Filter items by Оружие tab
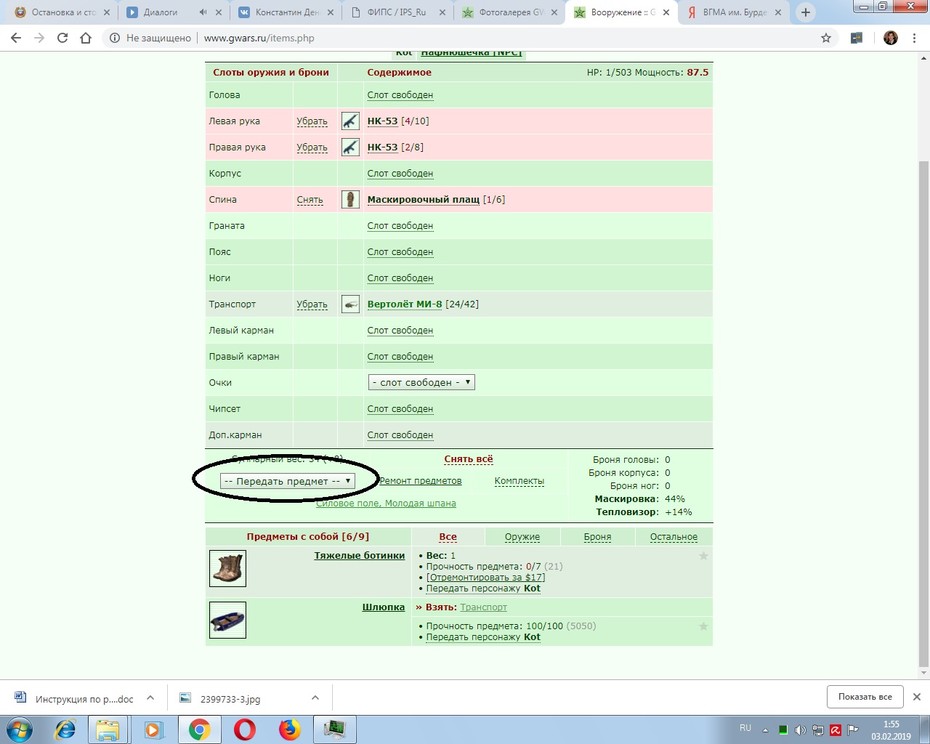Screen dimensions: 930x744 click(522, 537)
